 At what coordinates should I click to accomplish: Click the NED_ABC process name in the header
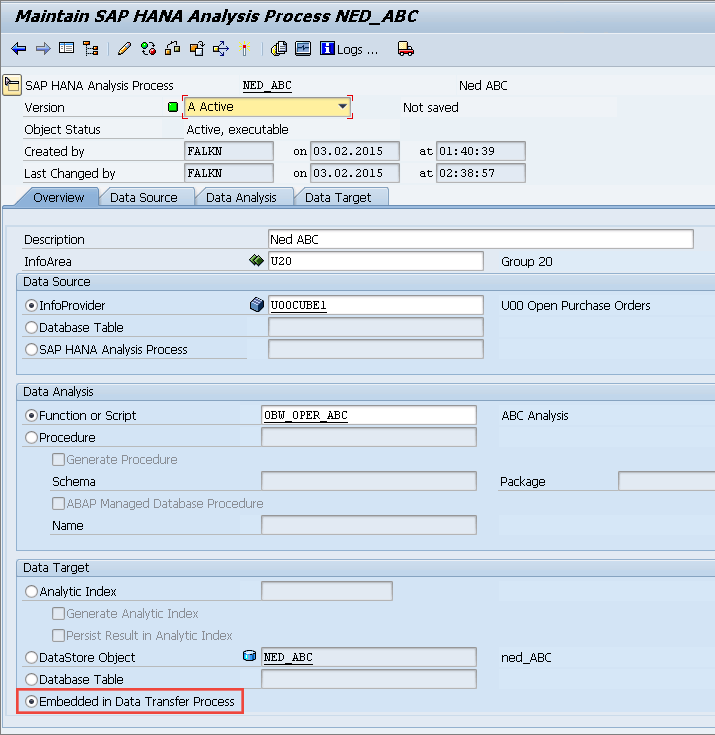tap(267, 85)
